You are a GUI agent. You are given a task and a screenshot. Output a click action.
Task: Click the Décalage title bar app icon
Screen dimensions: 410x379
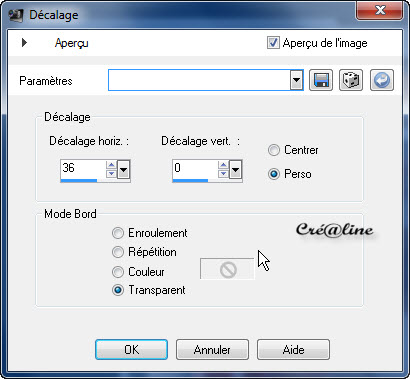click(x=16, y=15)
